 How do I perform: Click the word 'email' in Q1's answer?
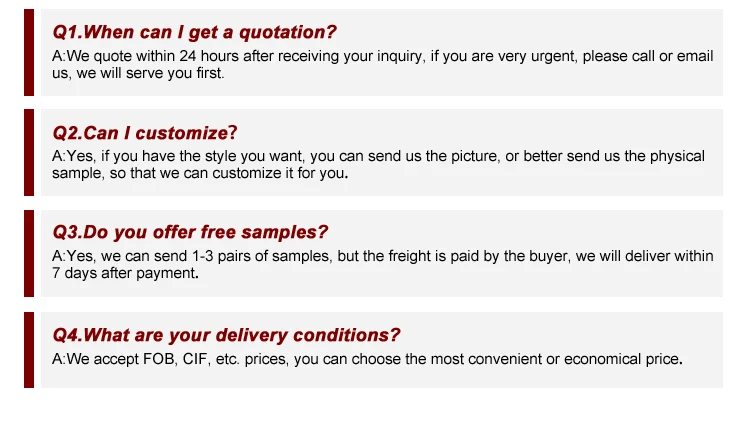694,56
